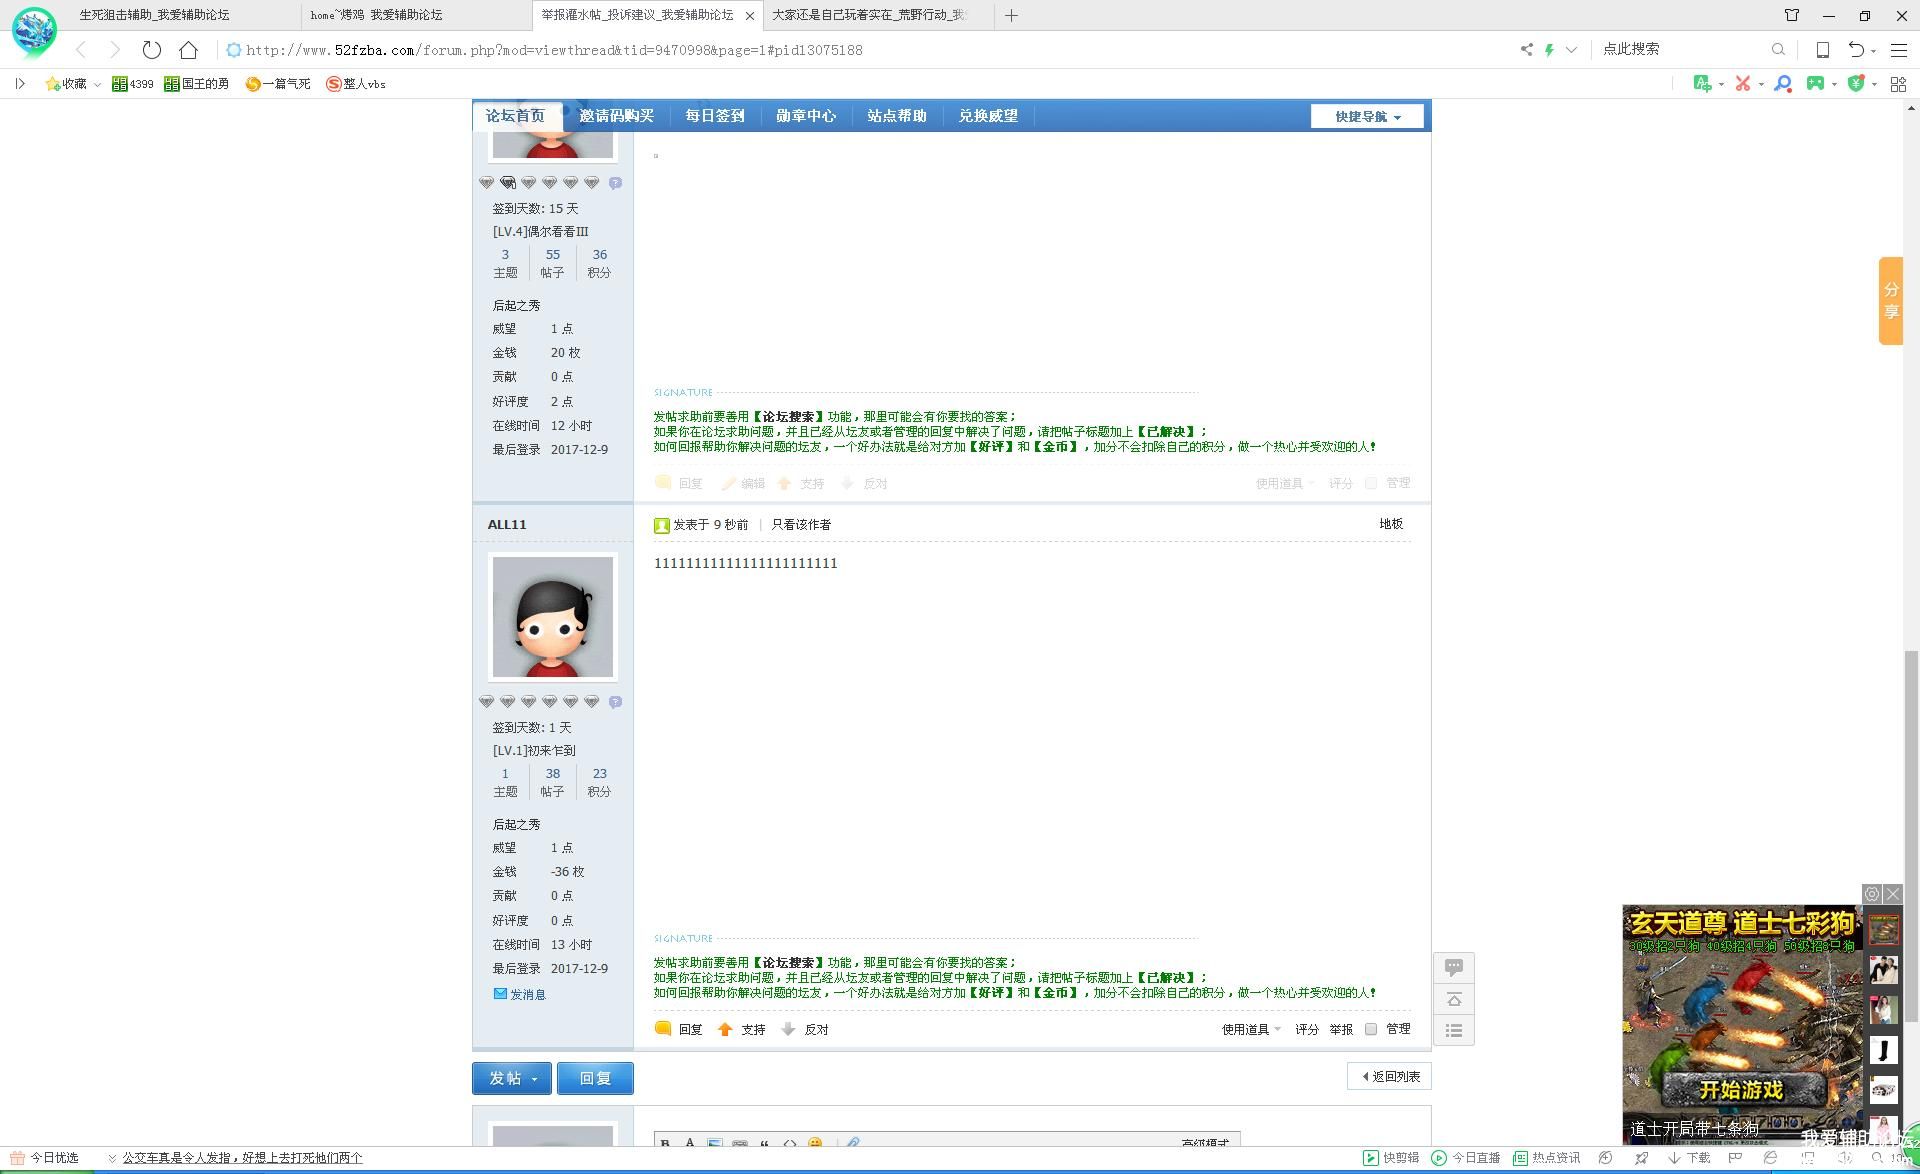Open 下载 downloads in status bar

click(x=1689, y=1158)
